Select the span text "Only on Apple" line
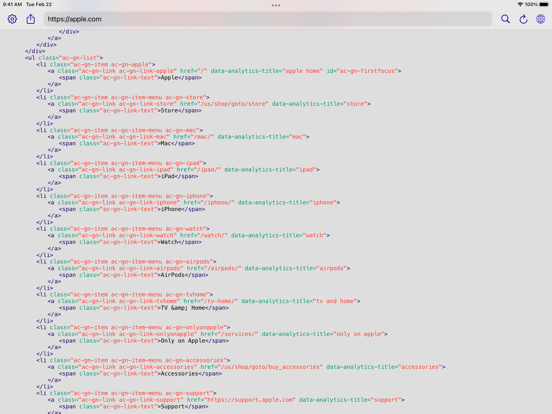Image resolution: width=552 pixels, height=414 pixels. [x=144, y=341]
